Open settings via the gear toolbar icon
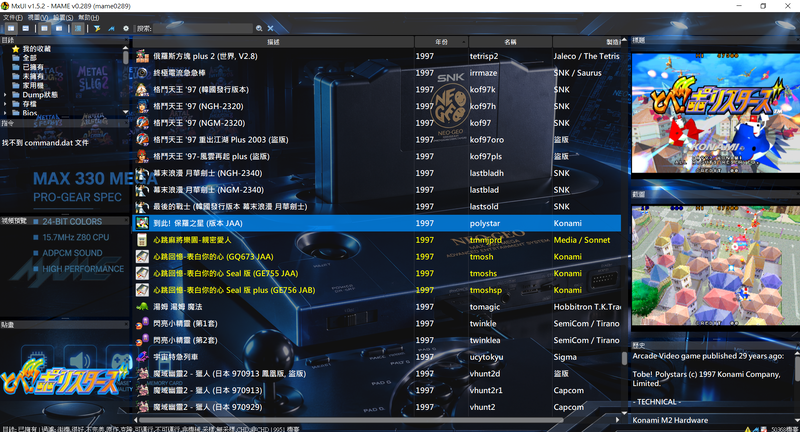800x432 pixels. click(x=126, y=29)
